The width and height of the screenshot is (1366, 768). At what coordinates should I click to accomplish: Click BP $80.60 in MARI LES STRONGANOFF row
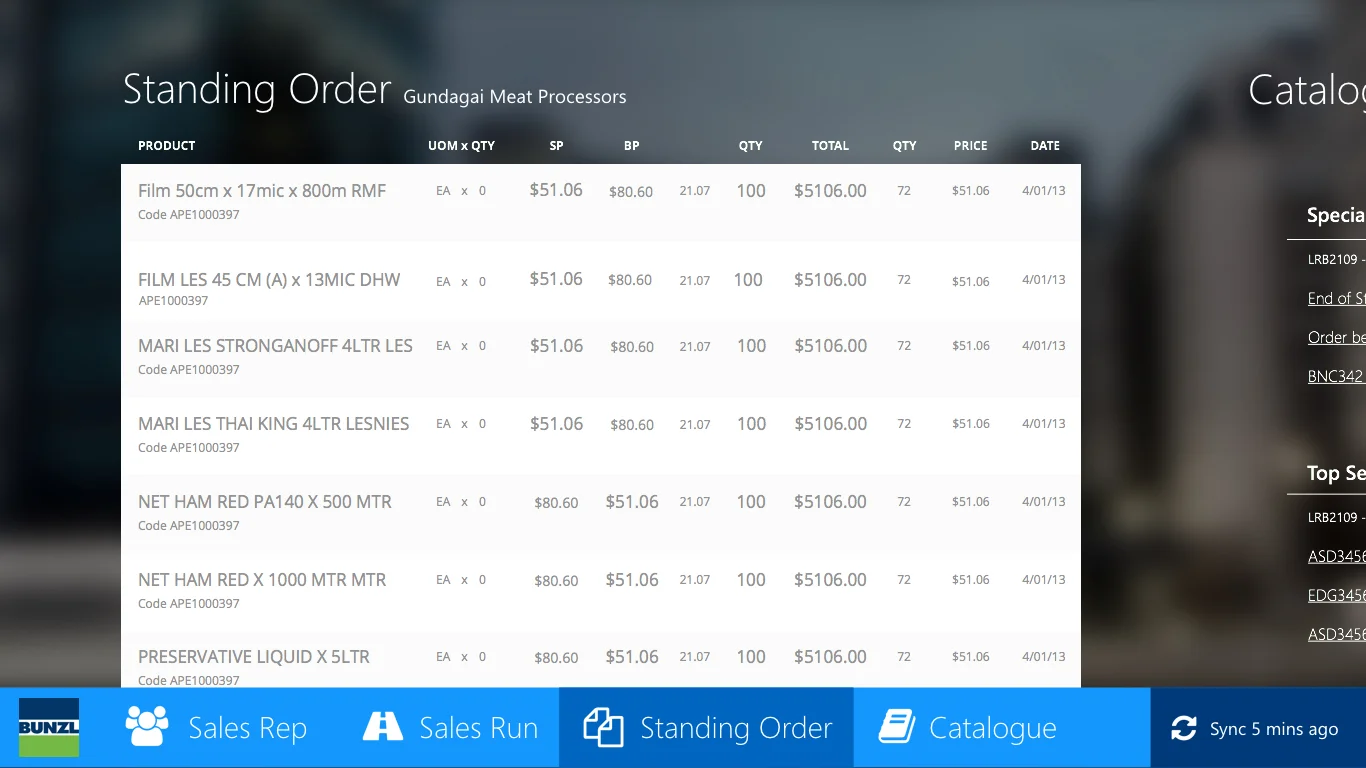click(632, 347)
